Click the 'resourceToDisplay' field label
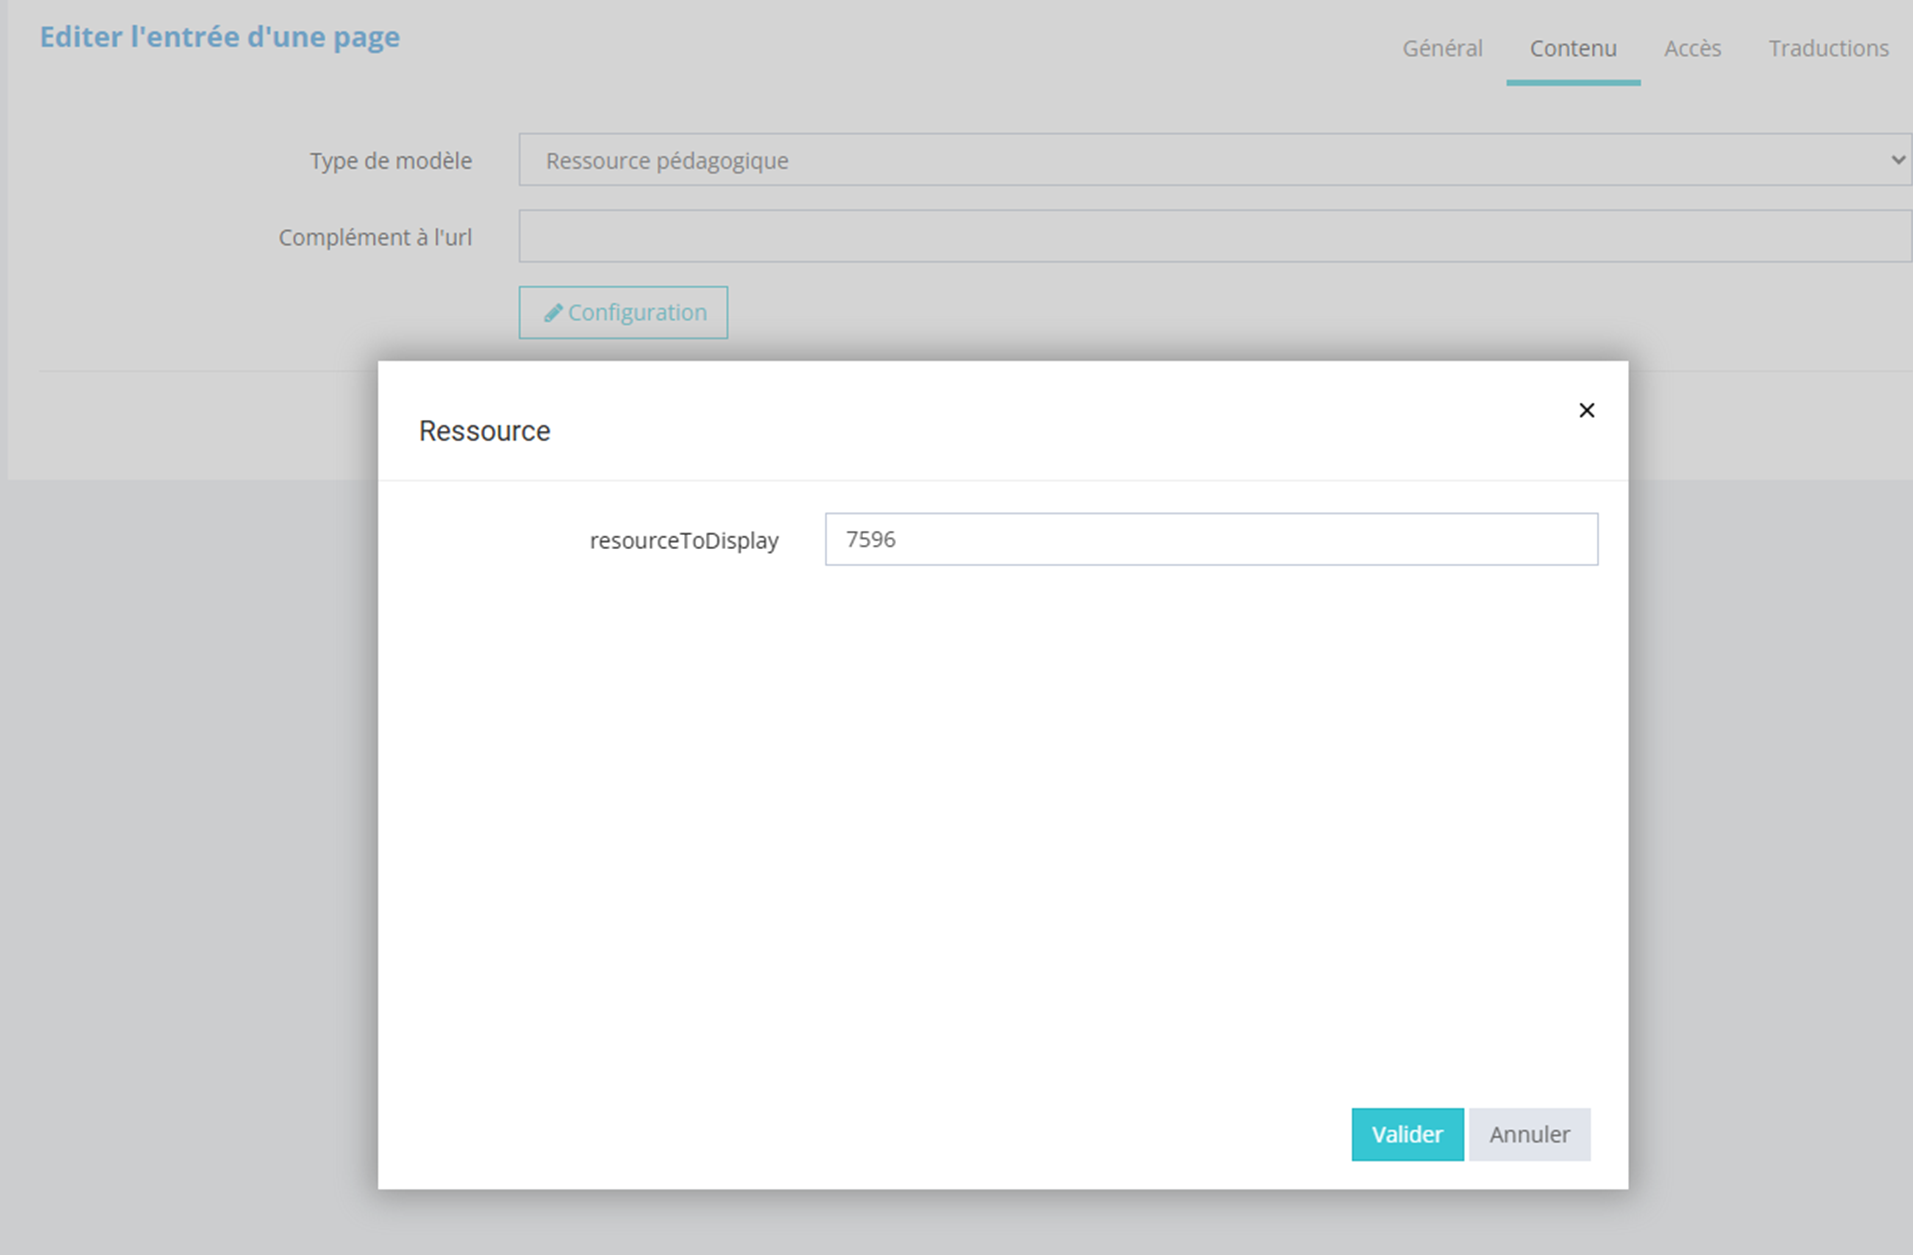 (x=684, y=541)
